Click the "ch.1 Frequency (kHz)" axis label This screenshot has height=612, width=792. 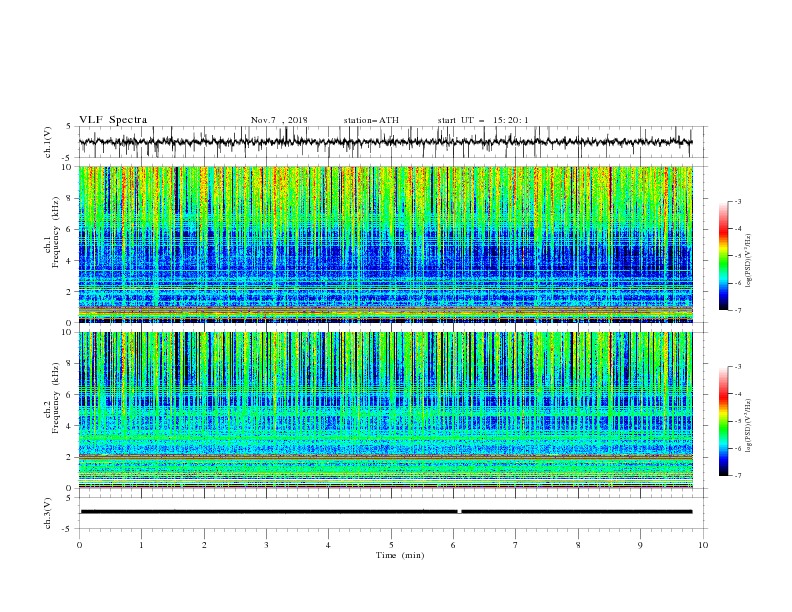click(x=52, y=232)
